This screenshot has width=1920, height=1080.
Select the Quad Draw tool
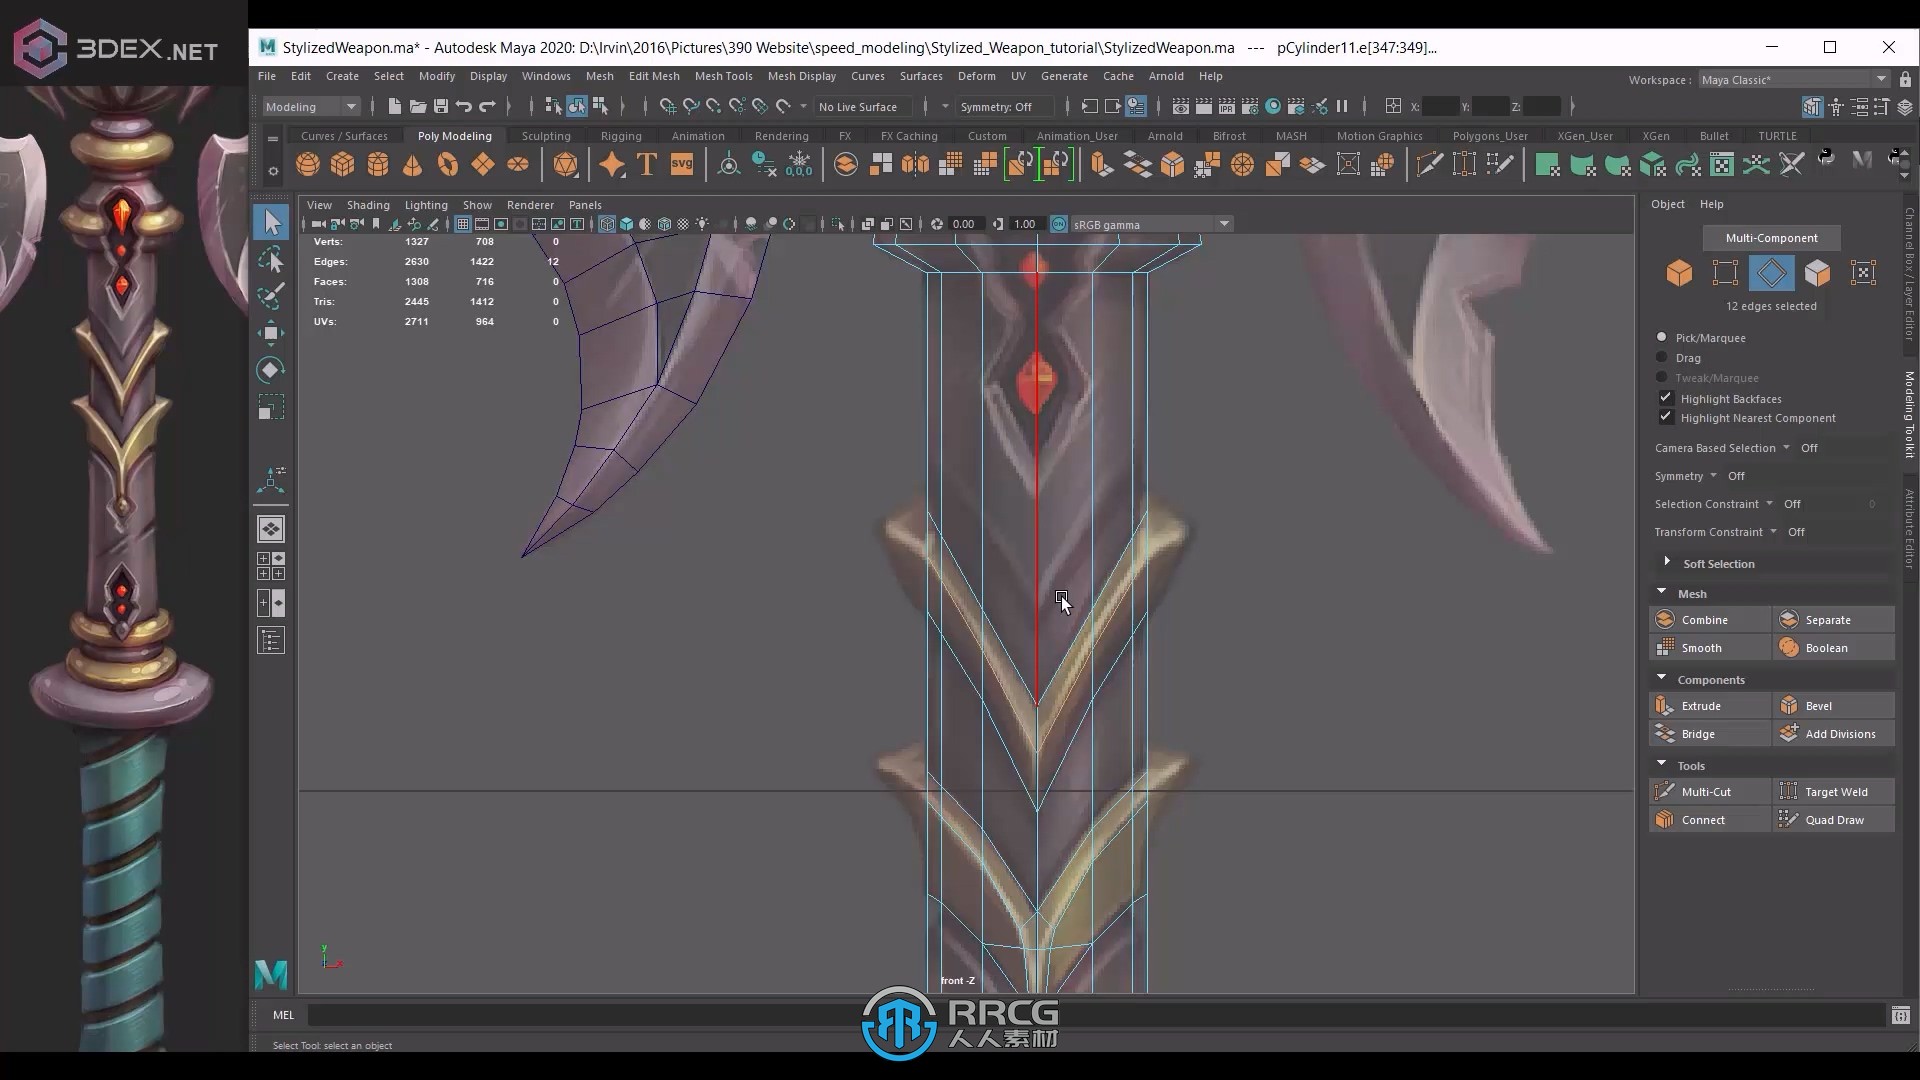tap(1834, 819)
